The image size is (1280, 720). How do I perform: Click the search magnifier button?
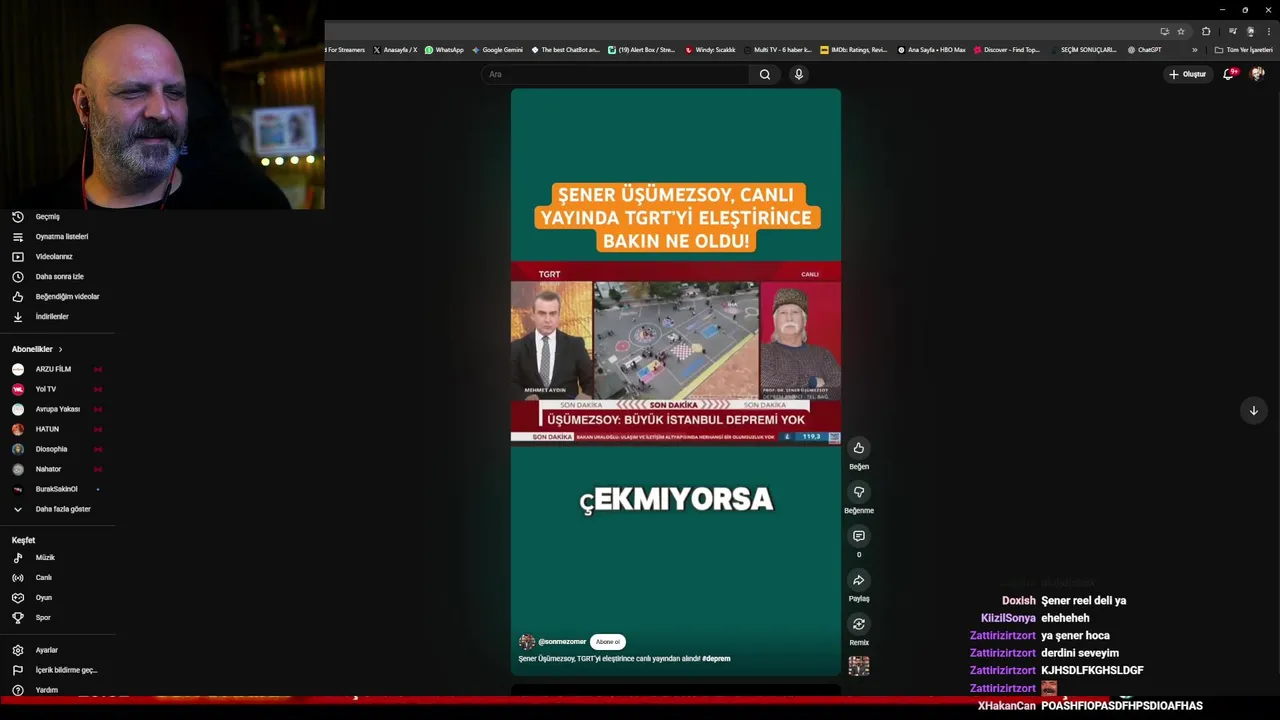click(x=765, y=74)
